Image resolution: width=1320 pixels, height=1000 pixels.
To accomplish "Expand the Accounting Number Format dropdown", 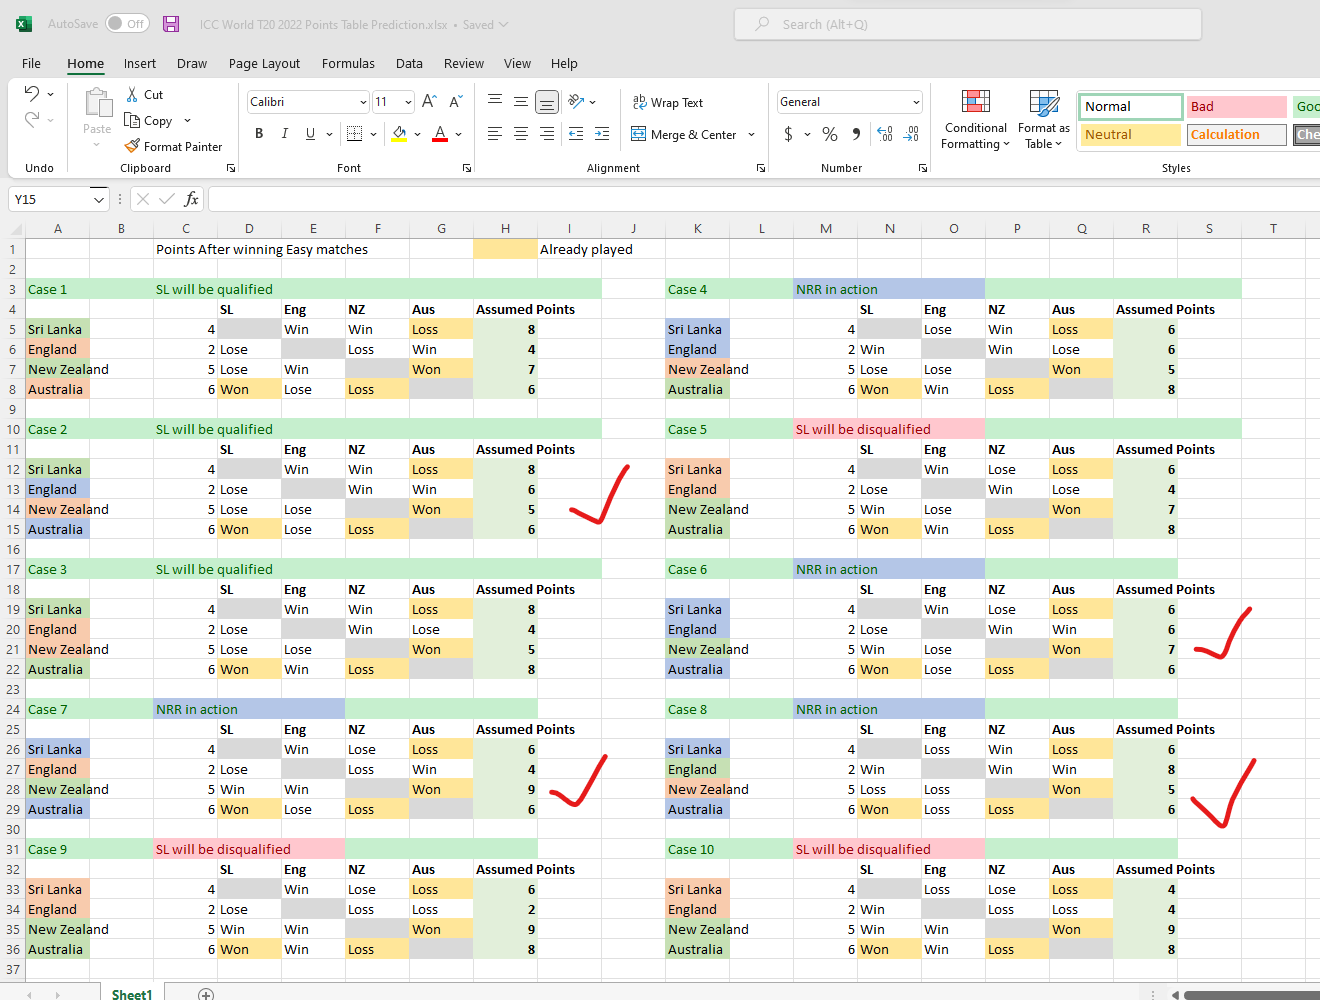I will 807,134.
